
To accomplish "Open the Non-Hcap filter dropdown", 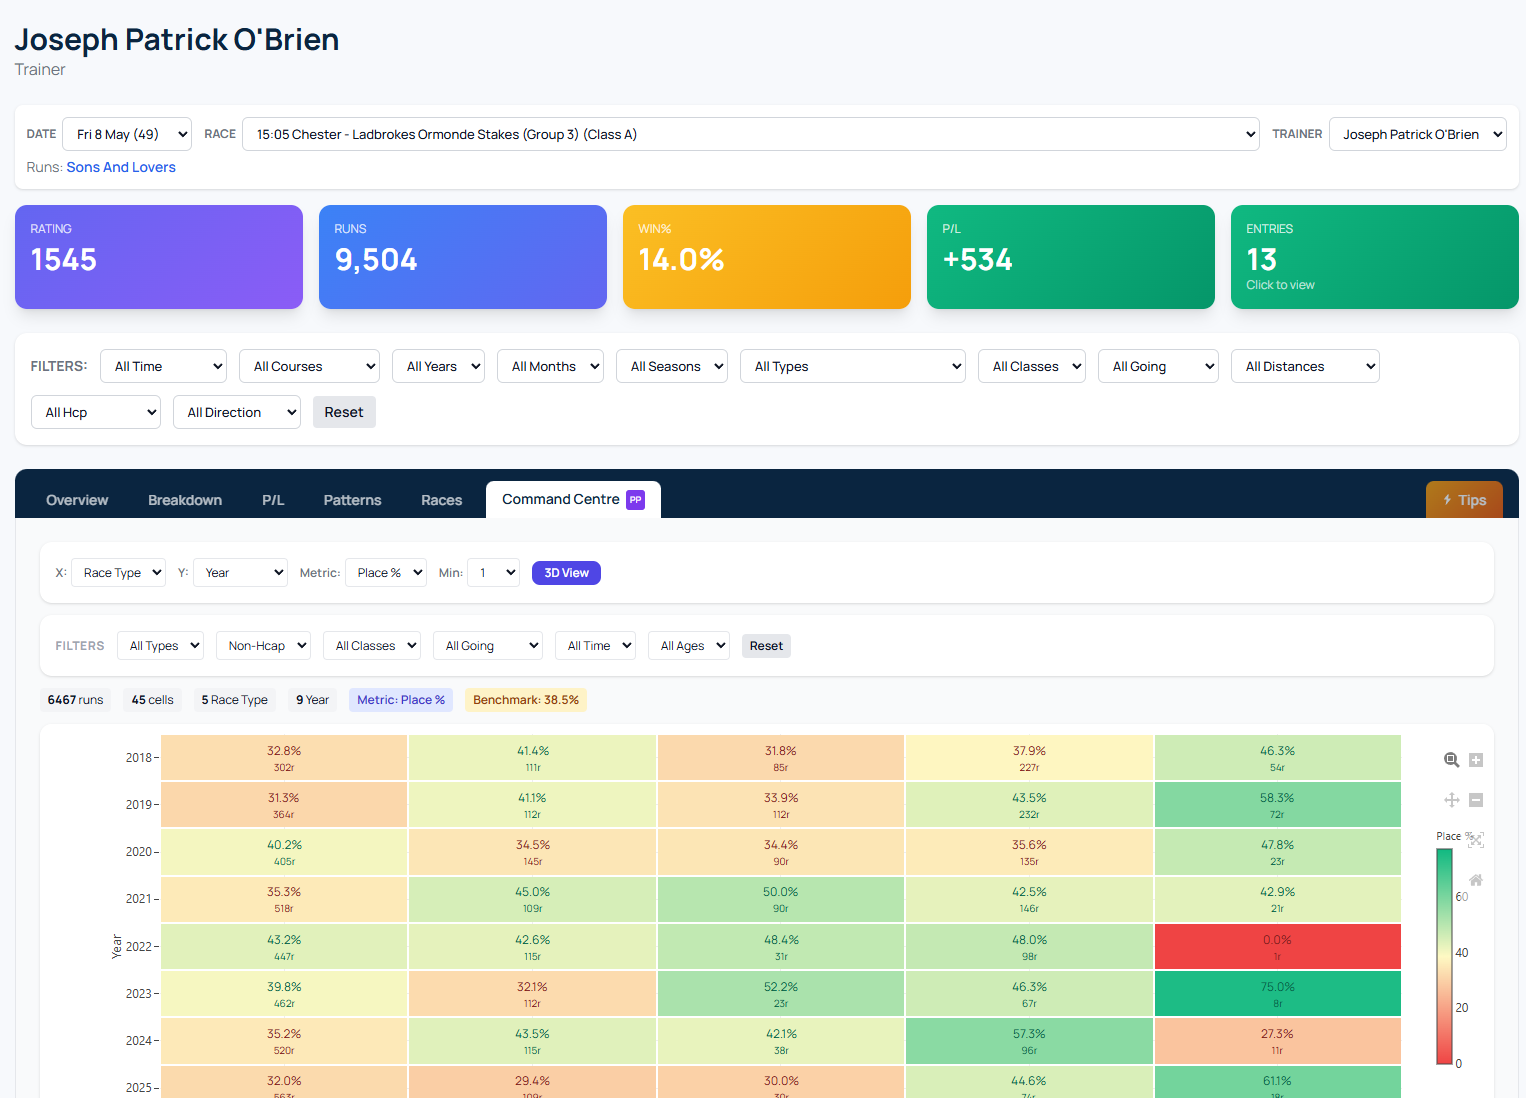I will pos(263,646).
